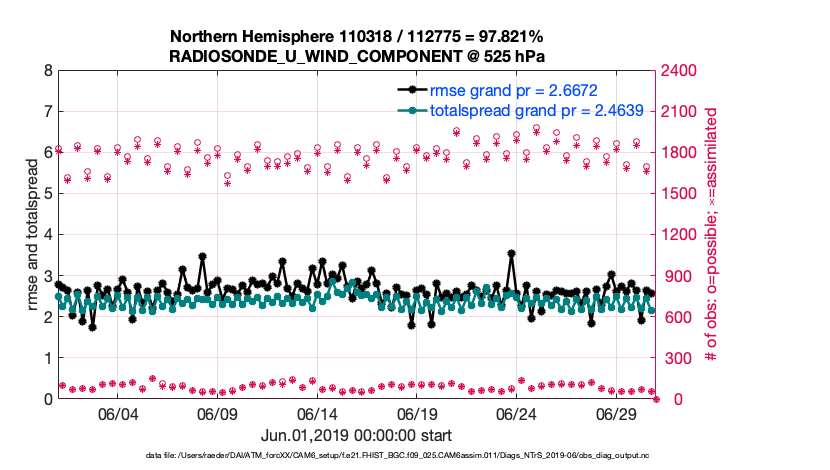This screenshot has width=830, height=470.
Task: Click the 8 tick on left axis
Action: pos(45,71)
